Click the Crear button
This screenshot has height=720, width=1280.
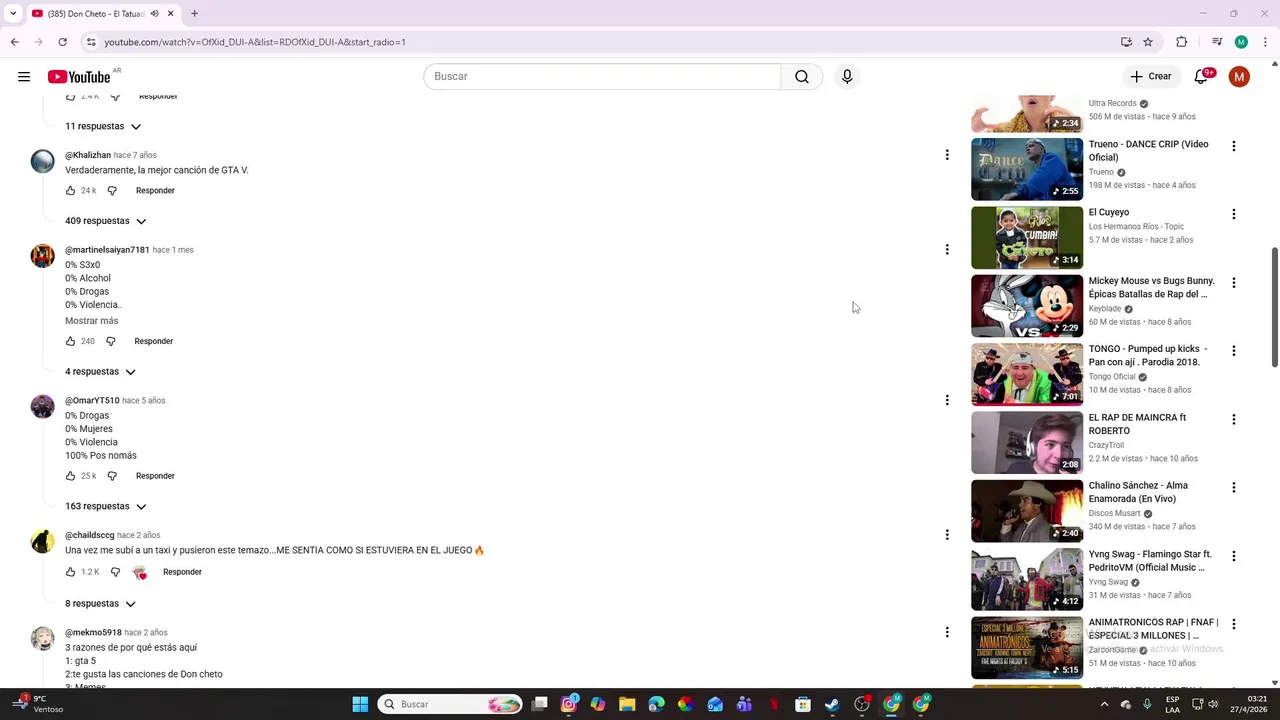(1150, 77)
